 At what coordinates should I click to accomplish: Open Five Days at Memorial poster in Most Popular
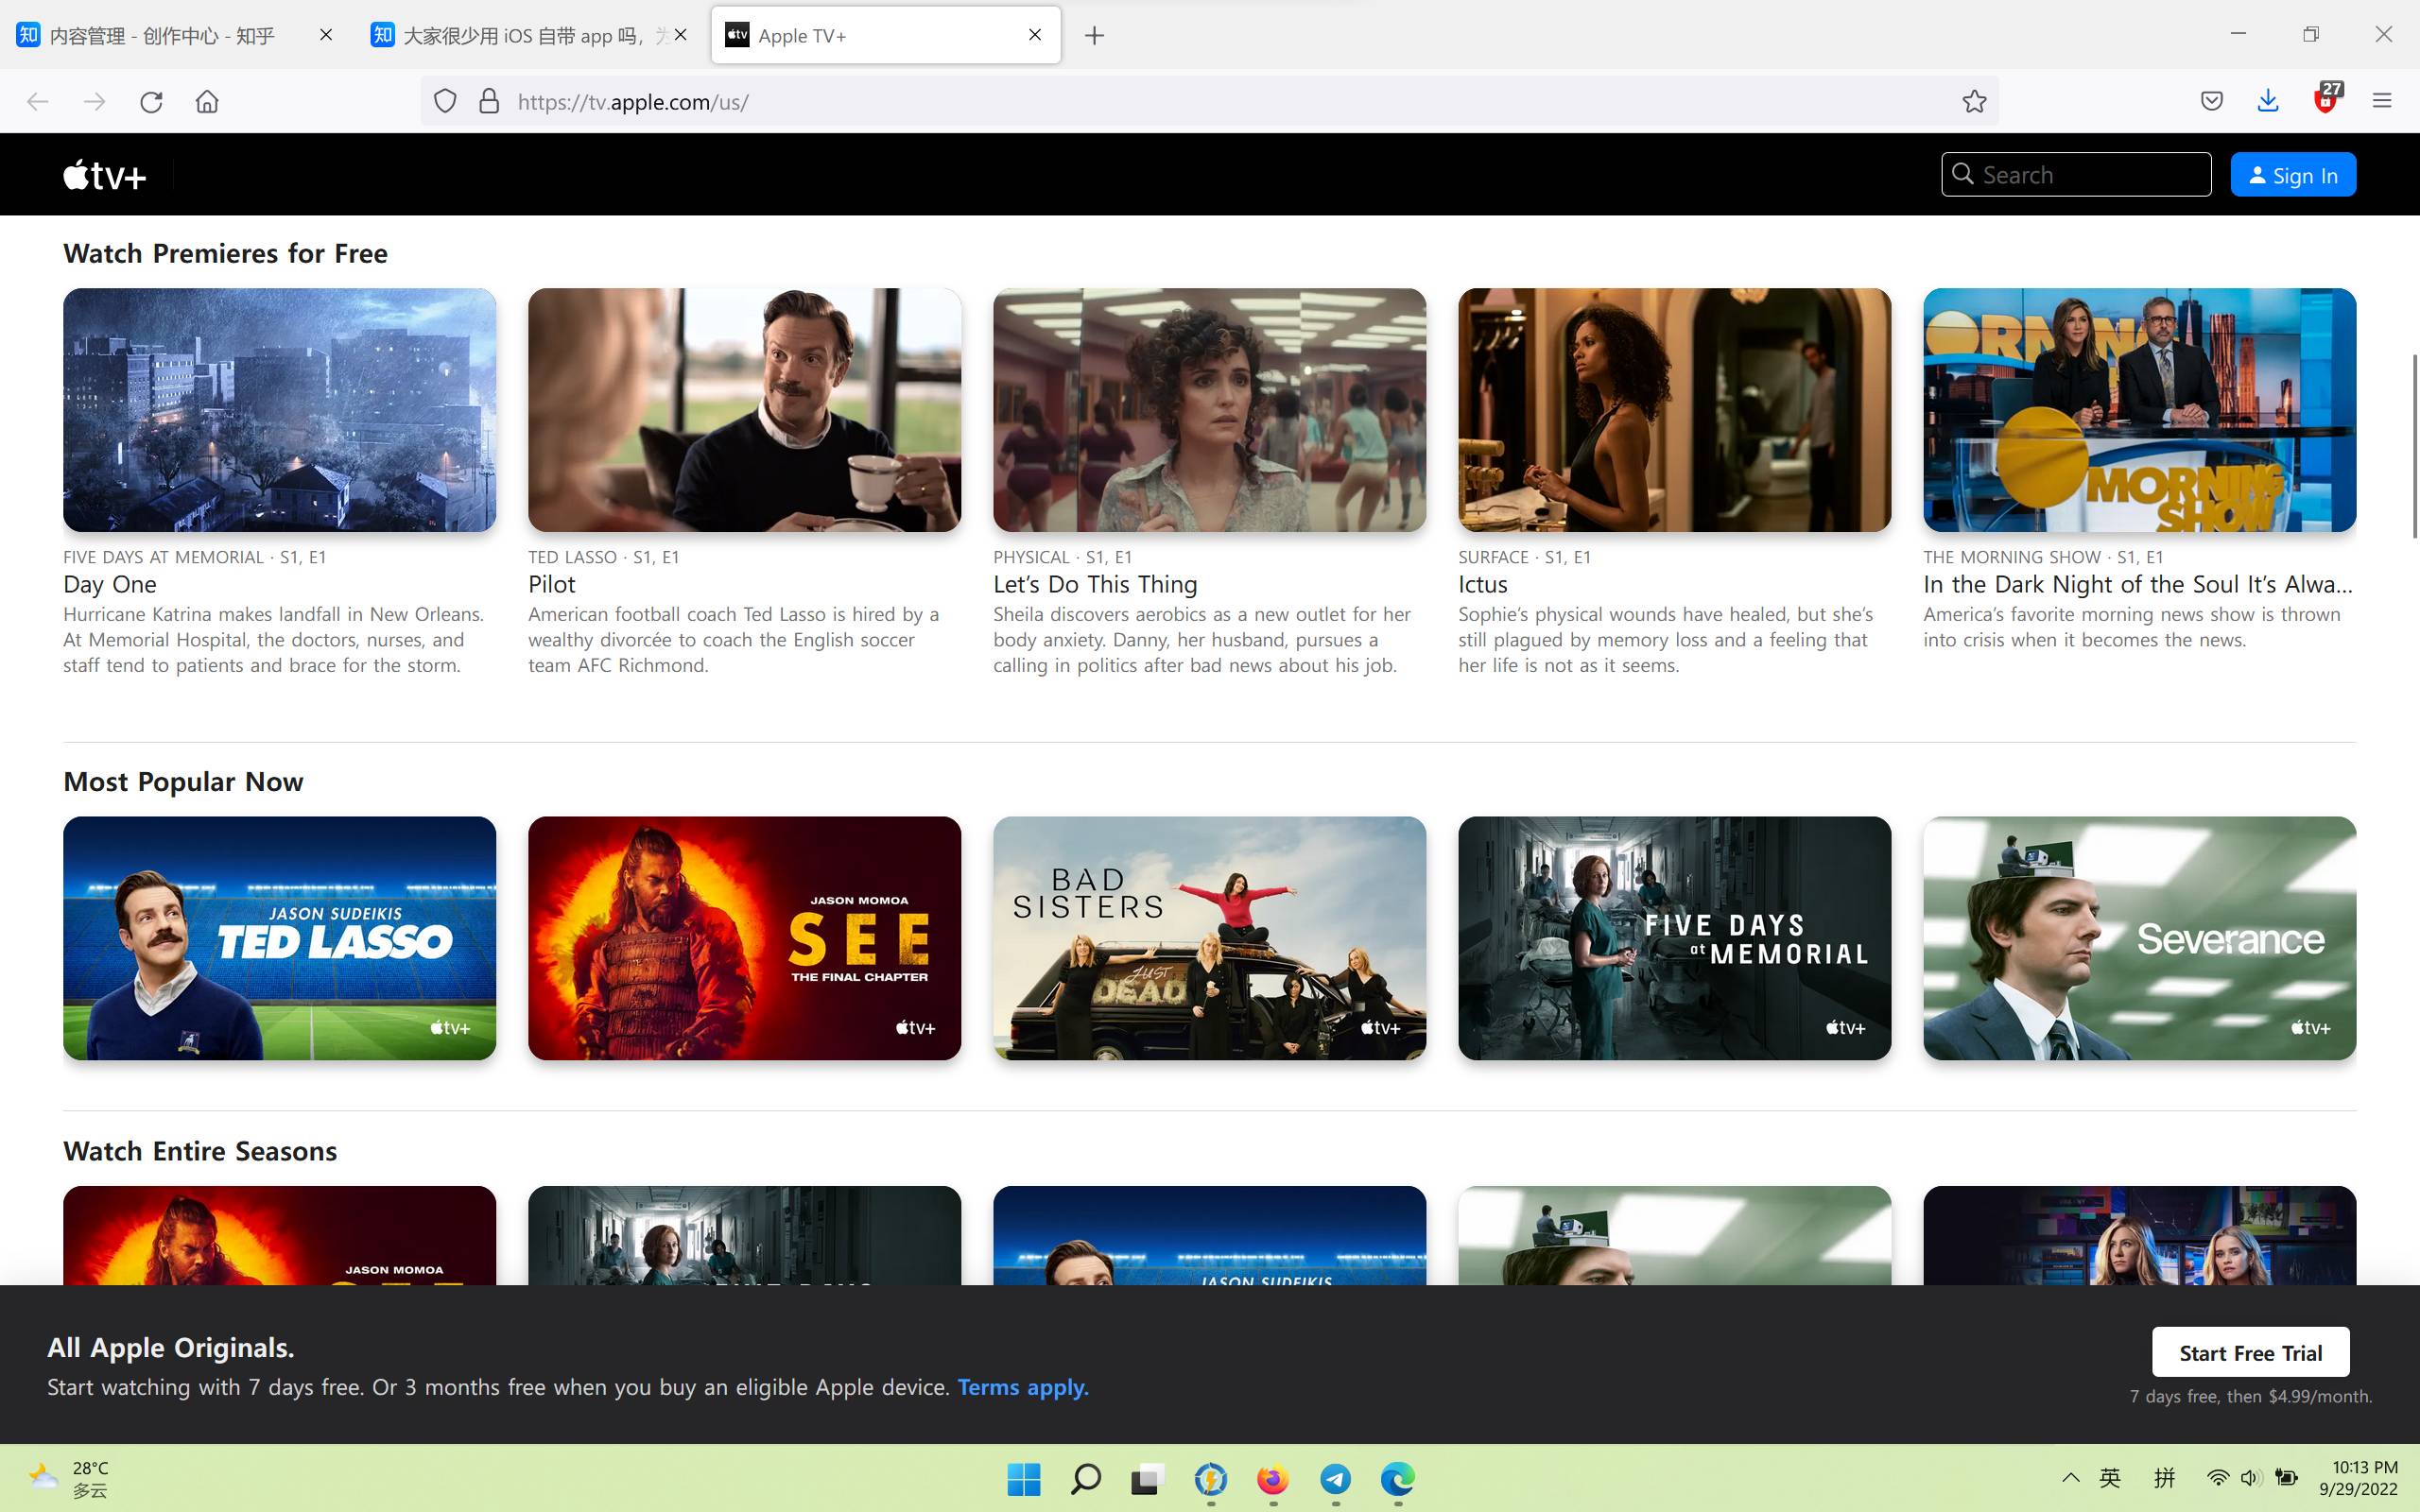(x=1674, y=938)
